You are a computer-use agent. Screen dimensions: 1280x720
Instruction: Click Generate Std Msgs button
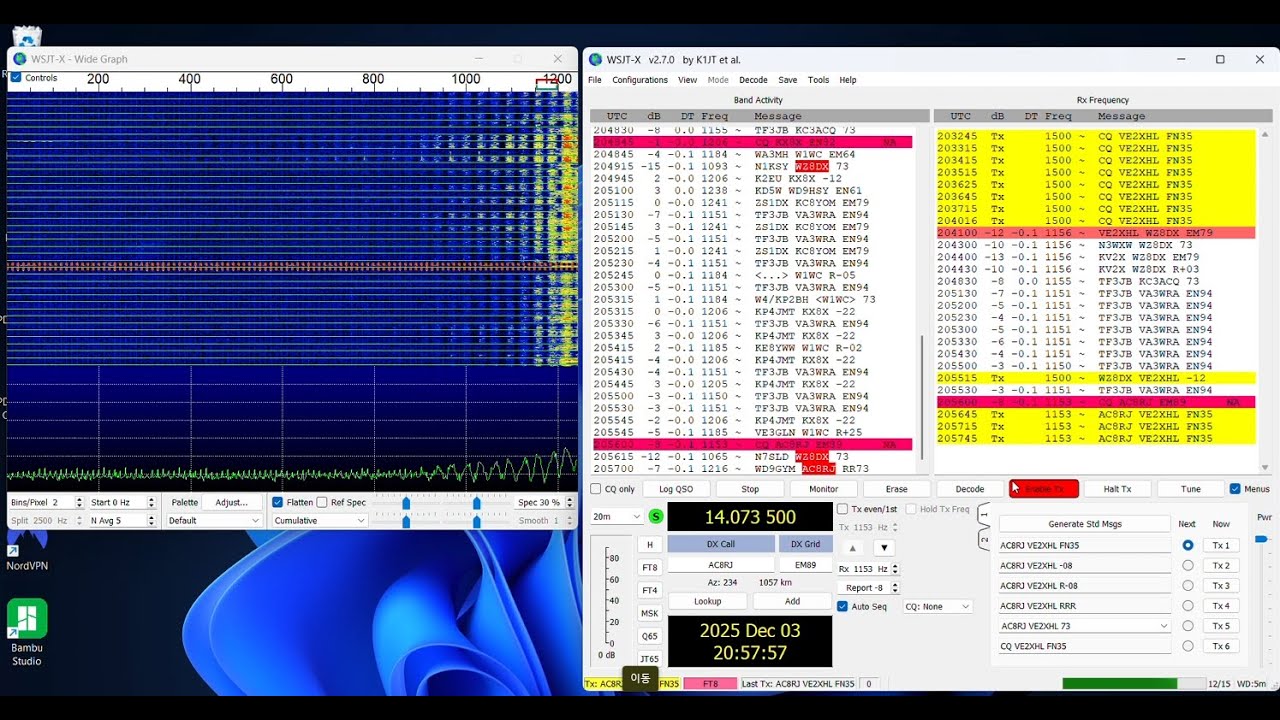point(1085,524)
